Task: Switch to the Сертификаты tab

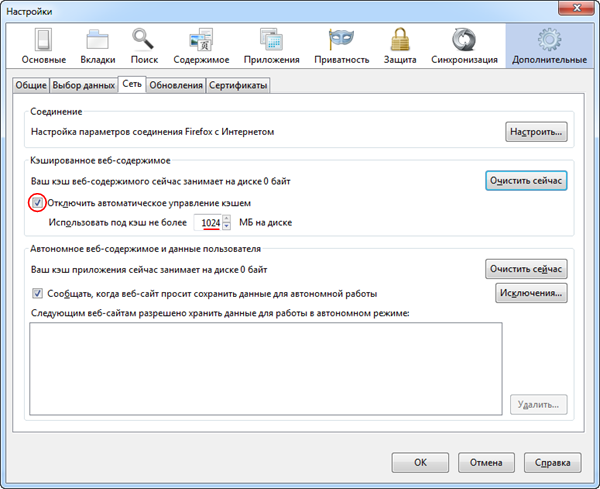Action: pyautogui.click(x=238, y=85)
